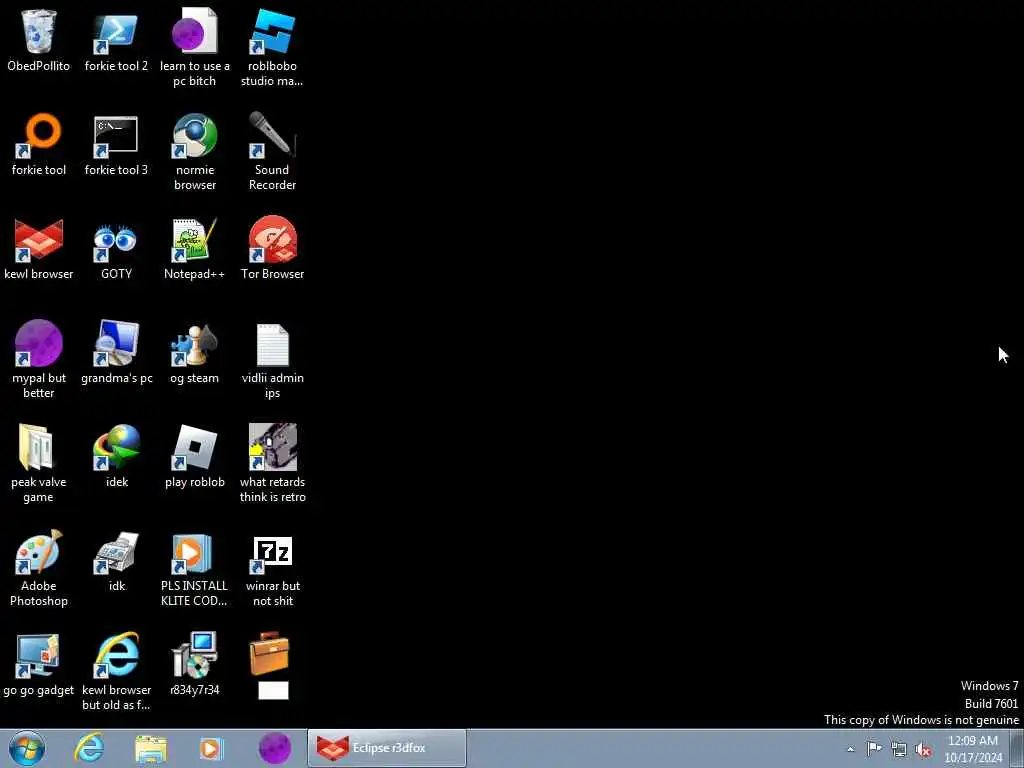Launch the media player taskbar icon
The image size is (1024, 768).
point(211,749)
